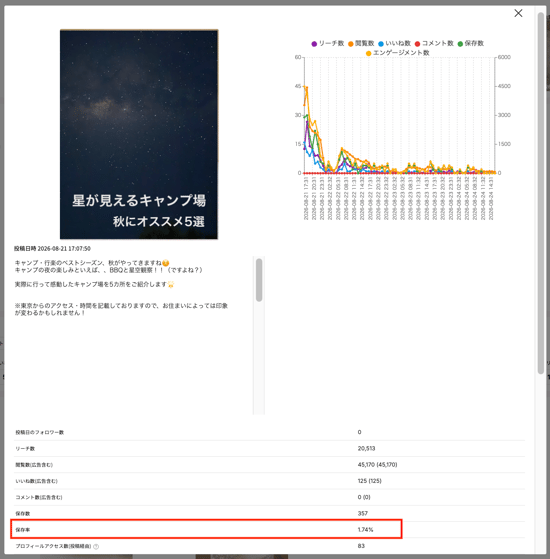The width and height of the screenshot is (550, 559).
Task: Click the save rate value 1.74%
Action: tap(365, 530)
